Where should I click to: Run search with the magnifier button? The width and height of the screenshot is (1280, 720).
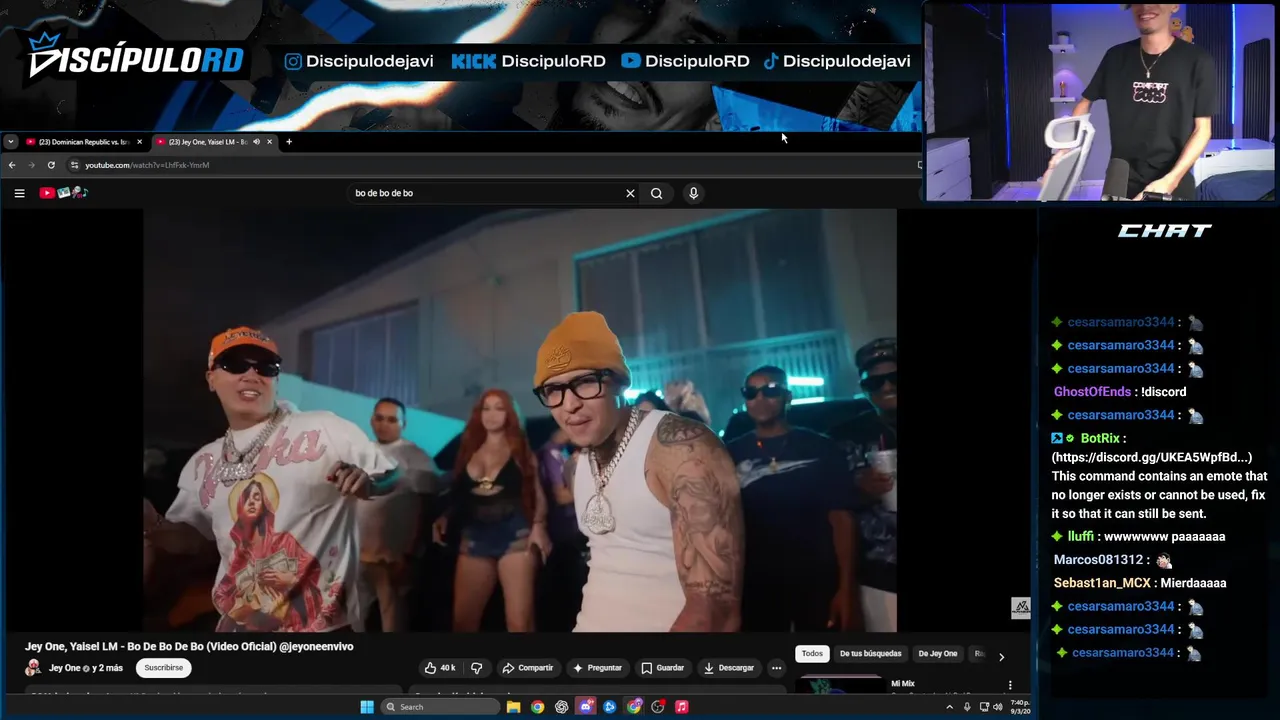click(656, 193)
